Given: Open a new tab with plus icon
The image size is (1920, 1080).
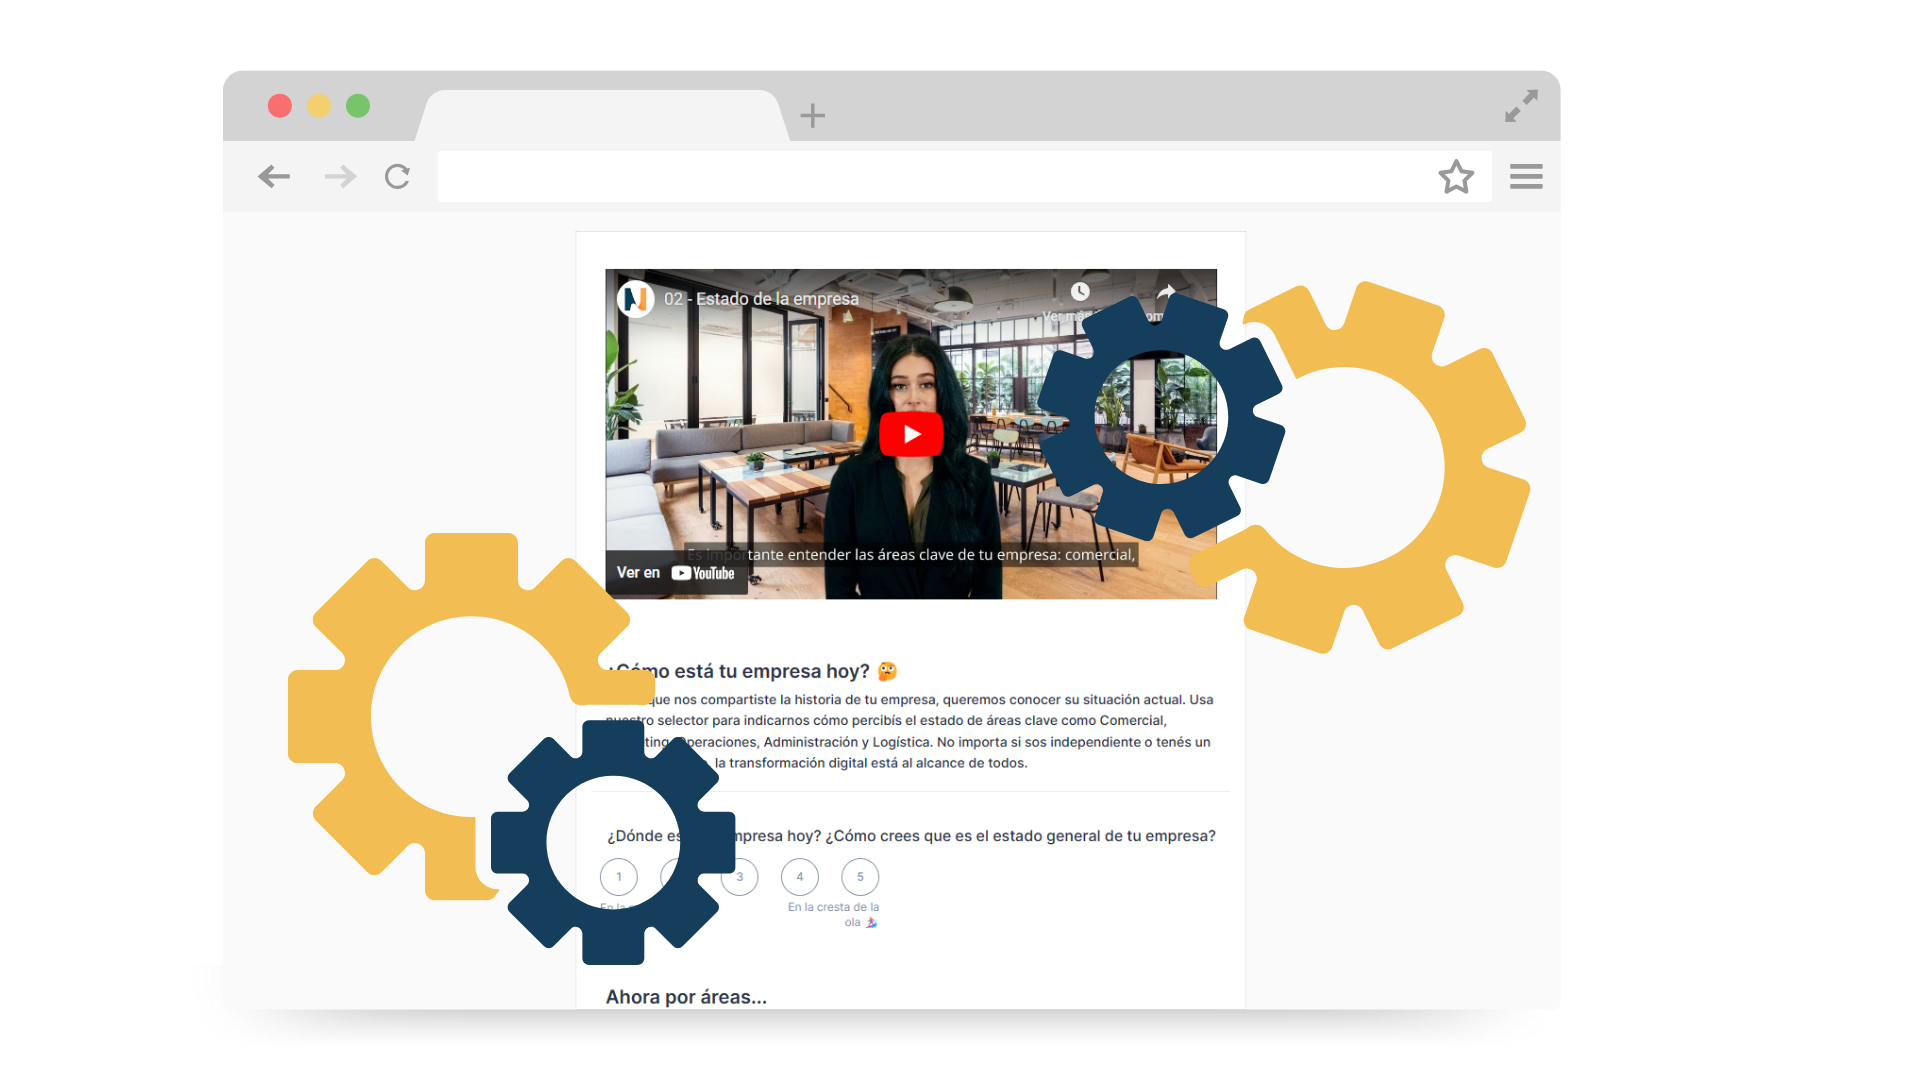Looking at the screenshot, I should [812, 116].
